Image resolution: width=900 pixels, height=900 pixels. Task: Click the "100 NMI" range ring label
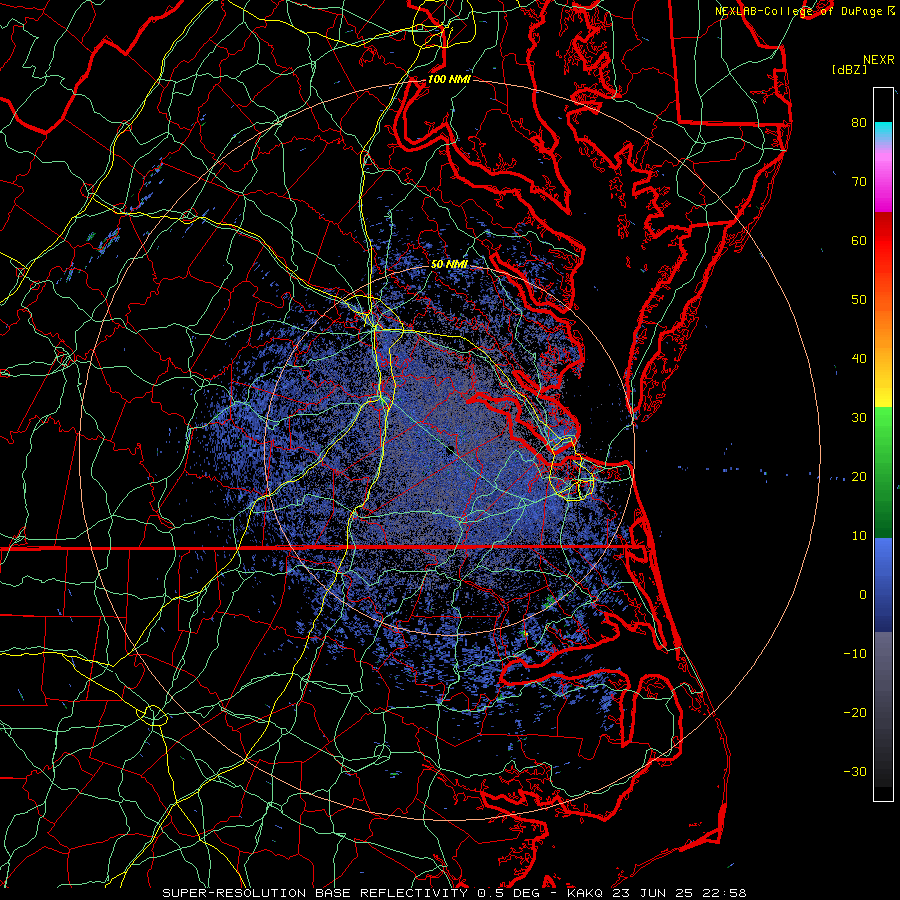(x=449, y=79)
